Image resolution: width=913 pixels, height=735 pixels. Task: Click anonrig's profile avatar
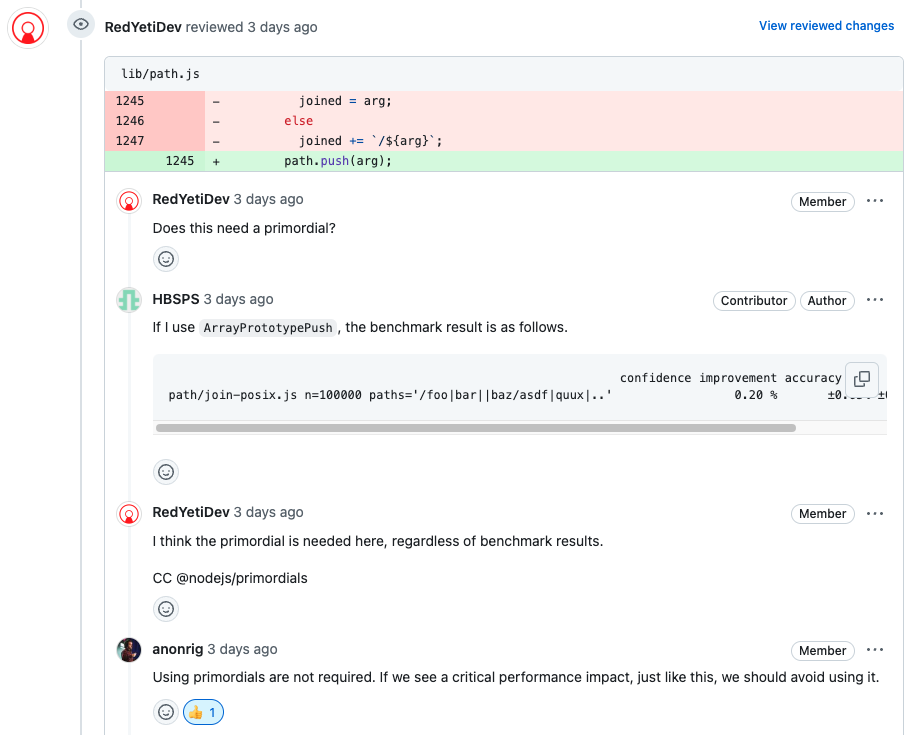click(x=129, y=649)
